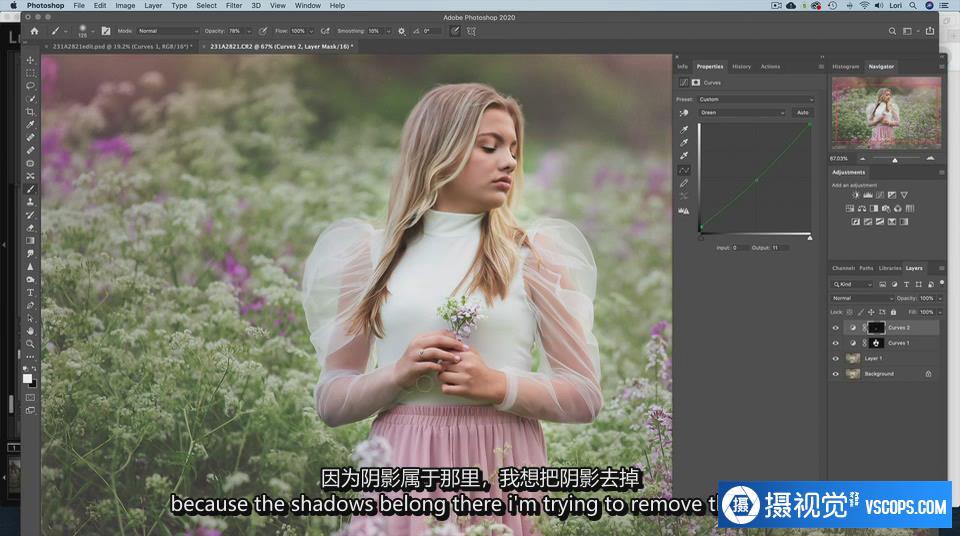Click the on-image adjustment hand tool in Curves
The image size is (960, 536).
tap(684, 113)
